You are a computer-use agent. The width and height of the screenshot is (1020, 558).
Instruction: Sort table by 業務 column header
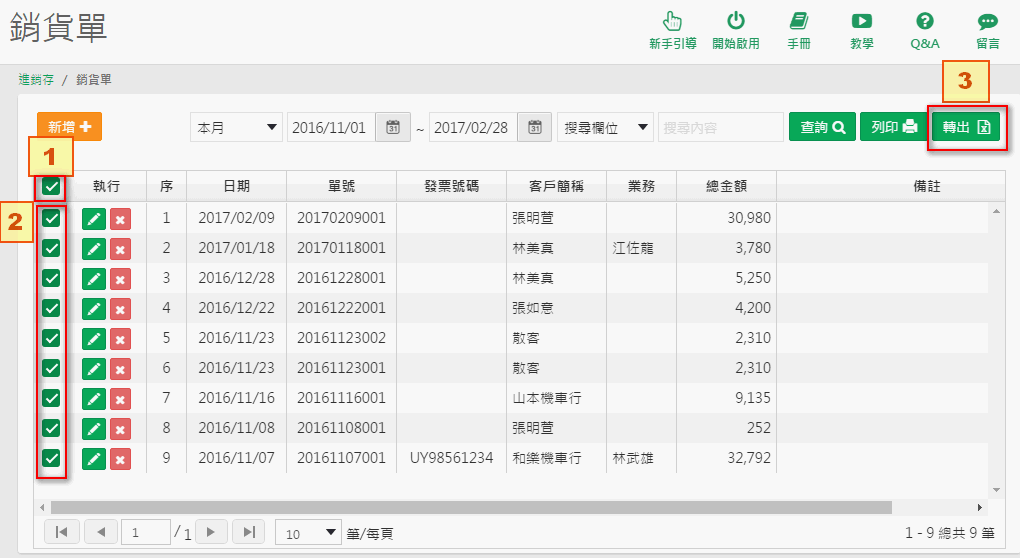tap(641, 186)
